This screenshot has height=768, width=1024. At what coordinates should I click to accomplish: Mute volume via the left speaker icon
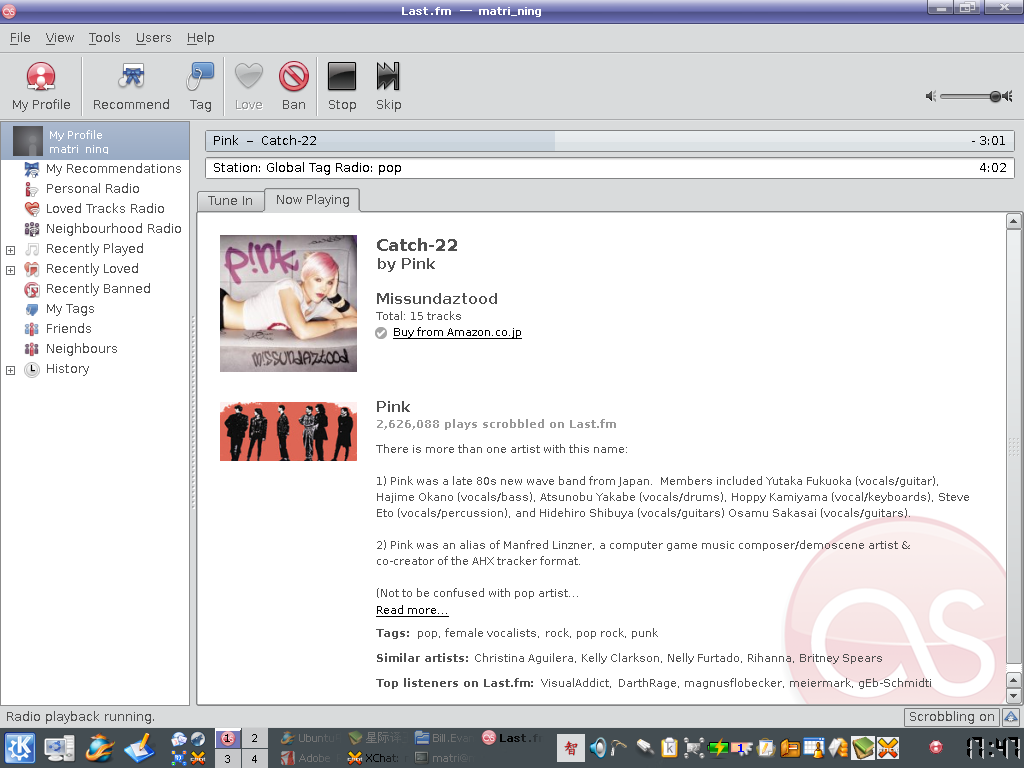tap(931, 97)
